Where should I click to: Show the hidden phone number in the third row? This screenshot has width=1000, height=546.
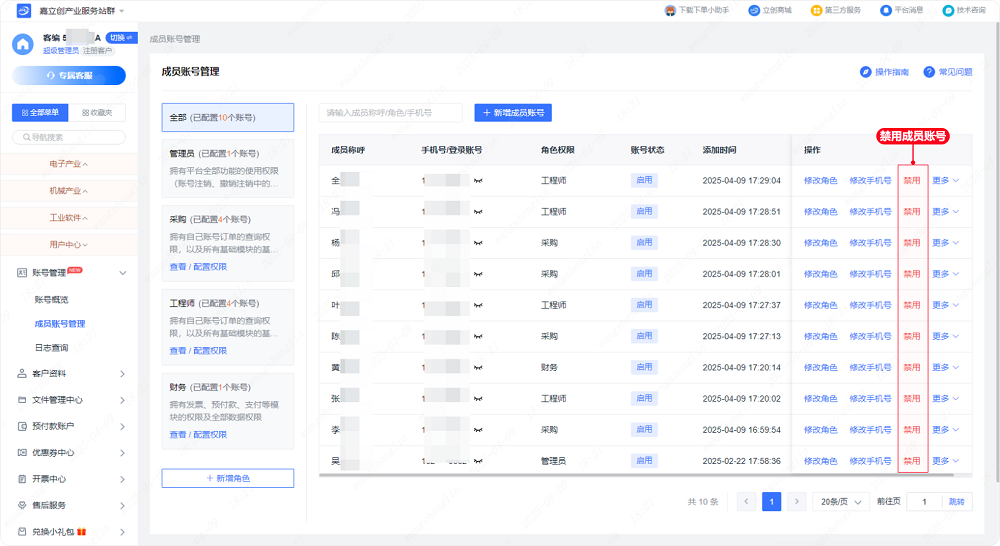tap(478, 243)
